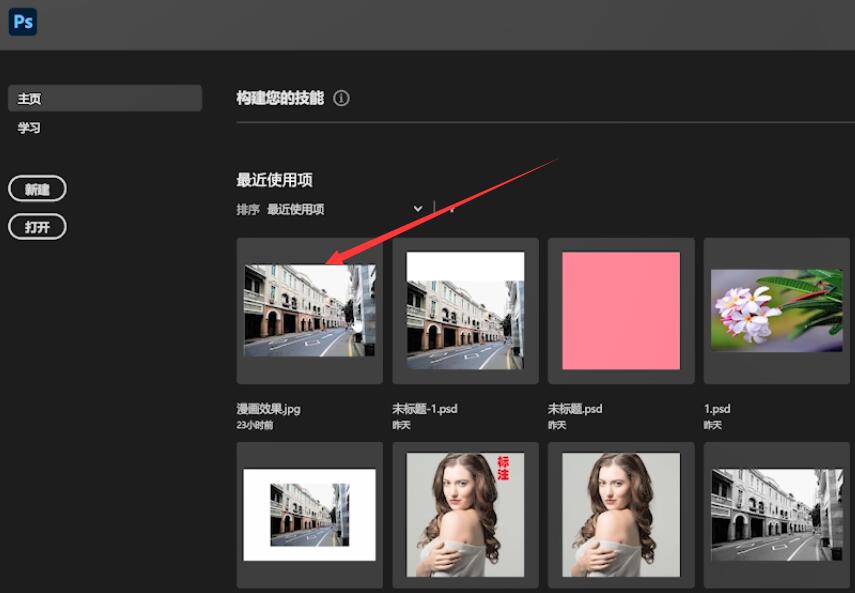
Task: Click the file name 未标题.psd
Action: 575,408
